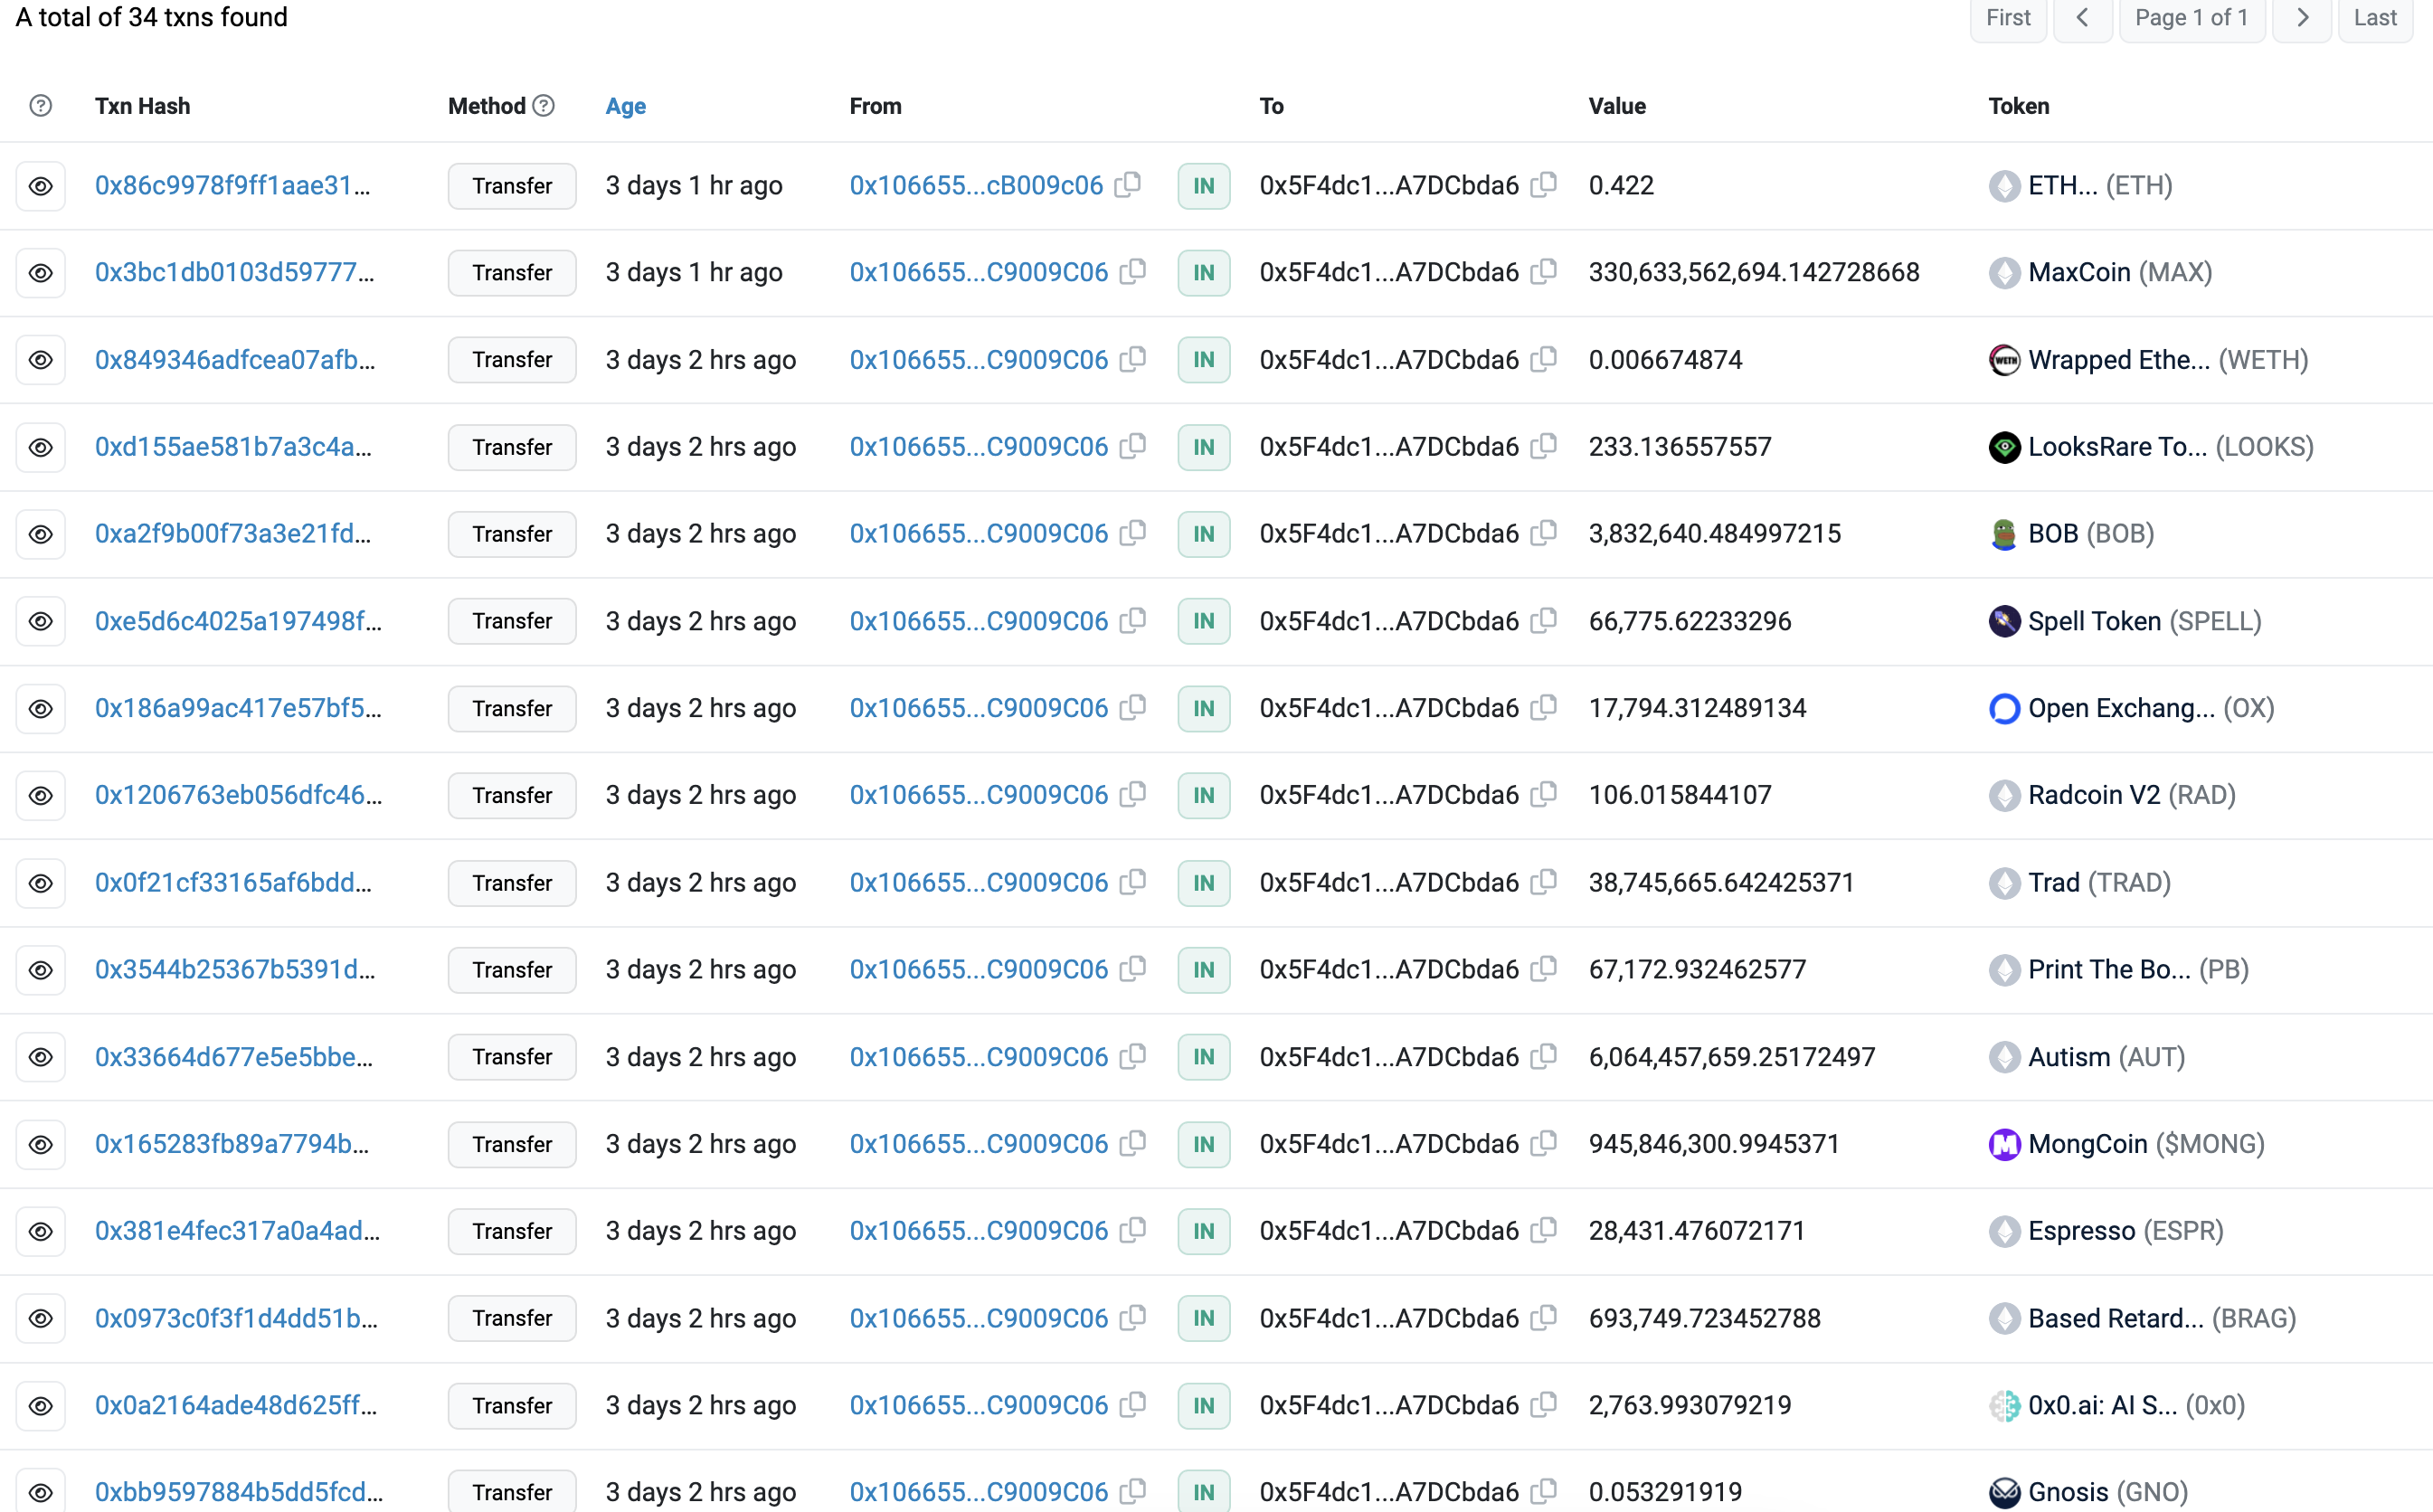Toggle eye preview for 0x3bc1db0103d59777 transaction
The width and height of the screenshot is (2433, 1512).
pyautogui.click(x=41, y=273)
